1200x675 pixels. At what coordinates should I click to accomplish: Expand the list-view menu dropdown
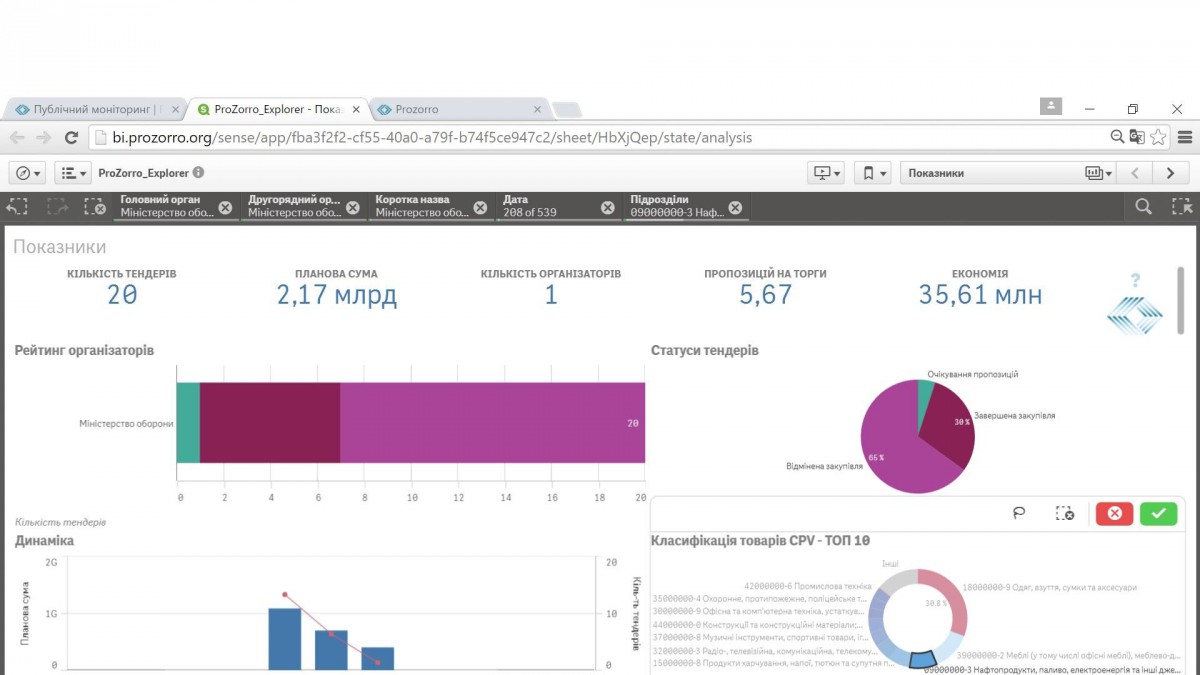(72, 173)
